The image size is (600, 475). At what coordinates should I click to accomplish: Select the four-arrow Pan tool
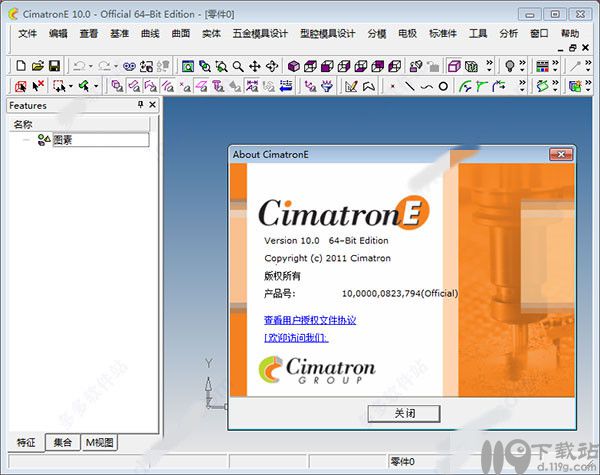click(254, 66)
